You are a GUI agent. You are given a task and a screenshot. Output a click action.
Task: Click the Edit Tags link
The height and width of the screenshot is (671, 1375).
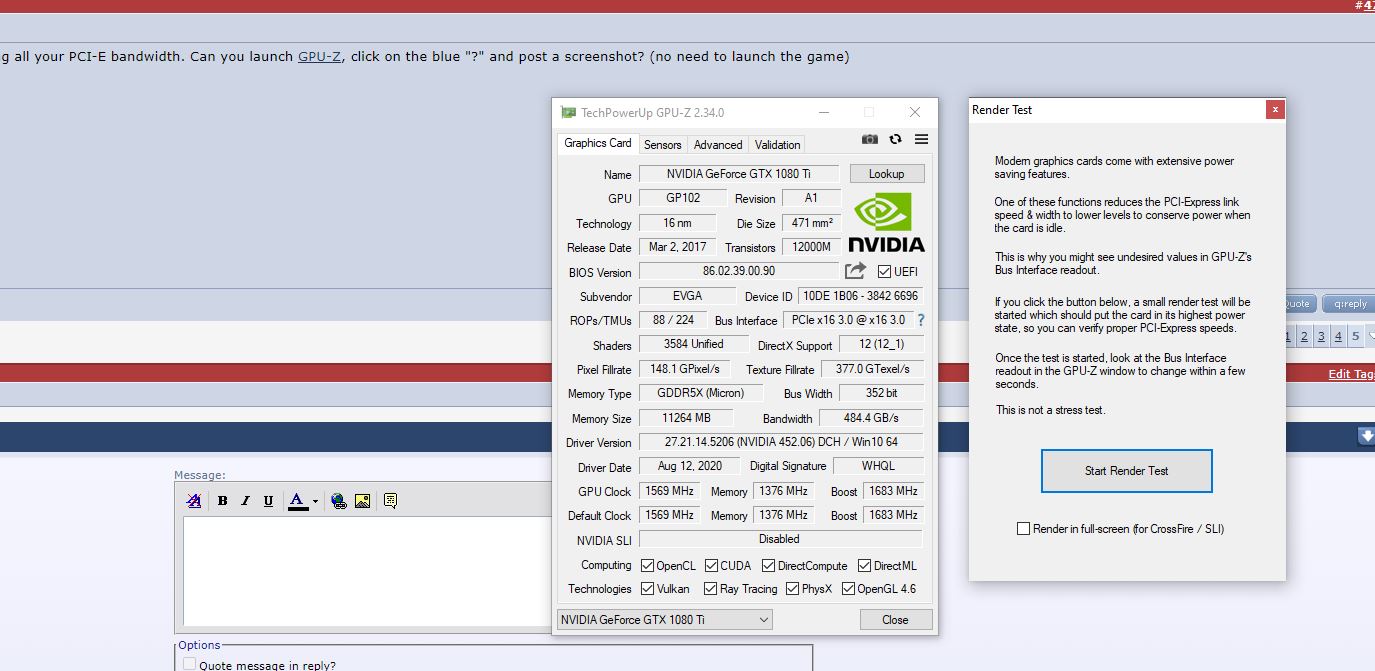tap(1351, 374)
